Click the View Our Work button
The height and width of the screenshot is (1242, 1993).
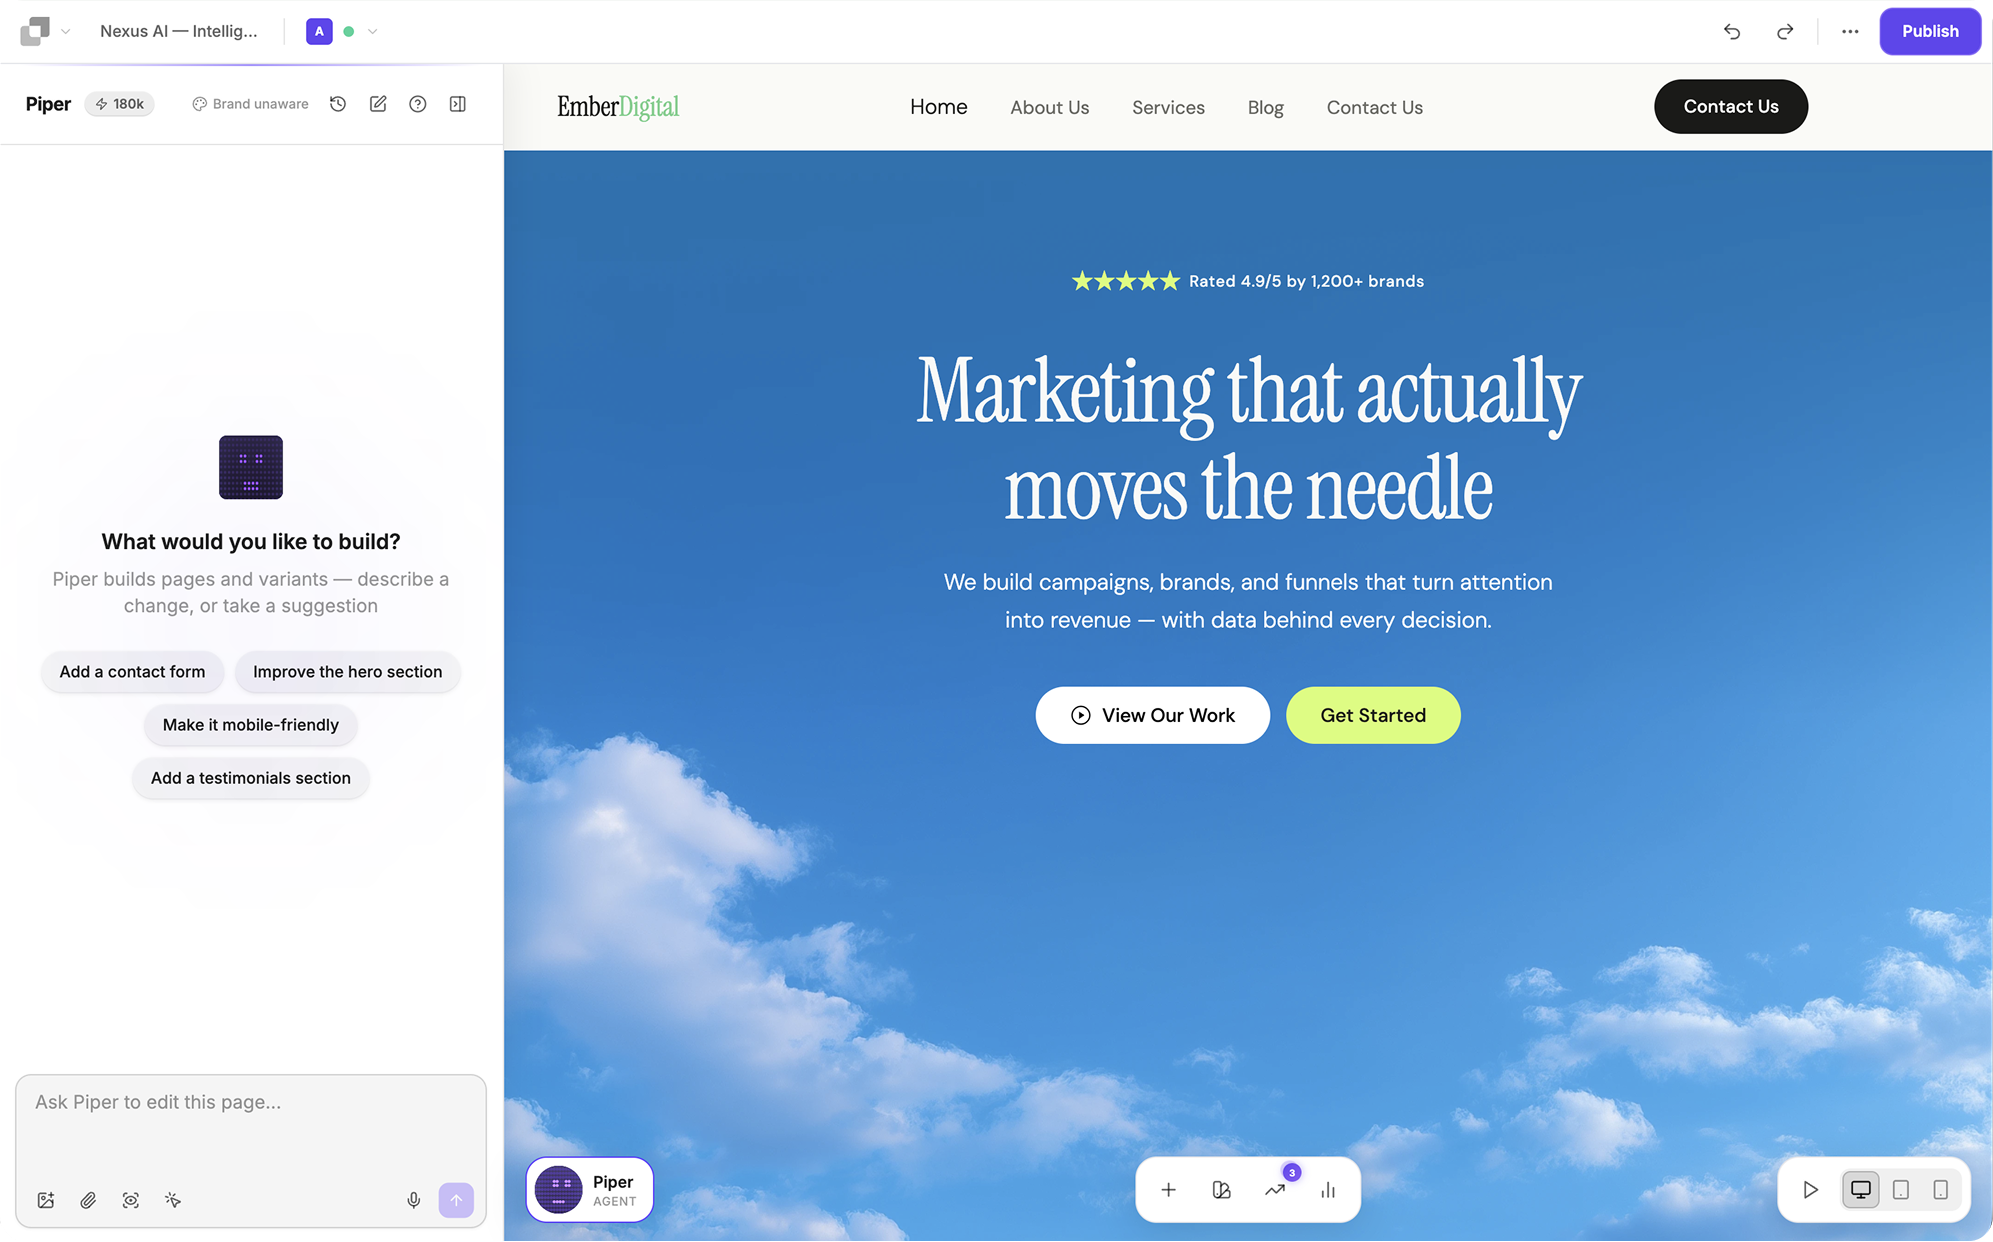[x=1153, y=715]
